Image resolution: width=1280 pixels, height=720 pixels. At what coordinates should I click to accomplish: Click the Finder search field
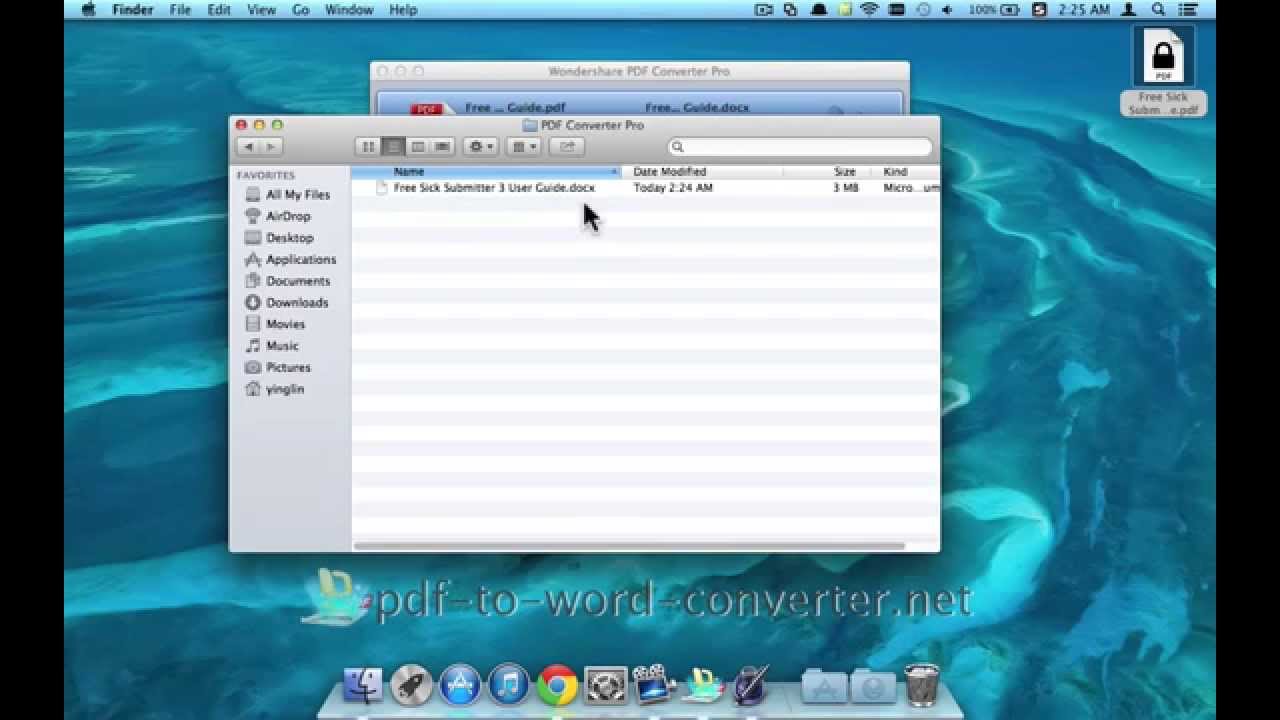[800, 147]
